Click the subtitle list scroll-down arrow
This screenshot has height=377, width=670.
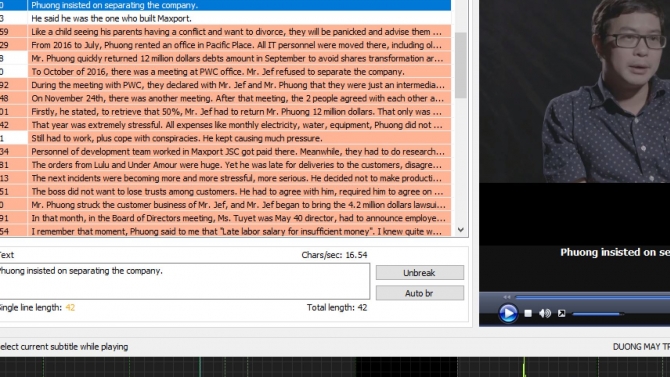461,230
